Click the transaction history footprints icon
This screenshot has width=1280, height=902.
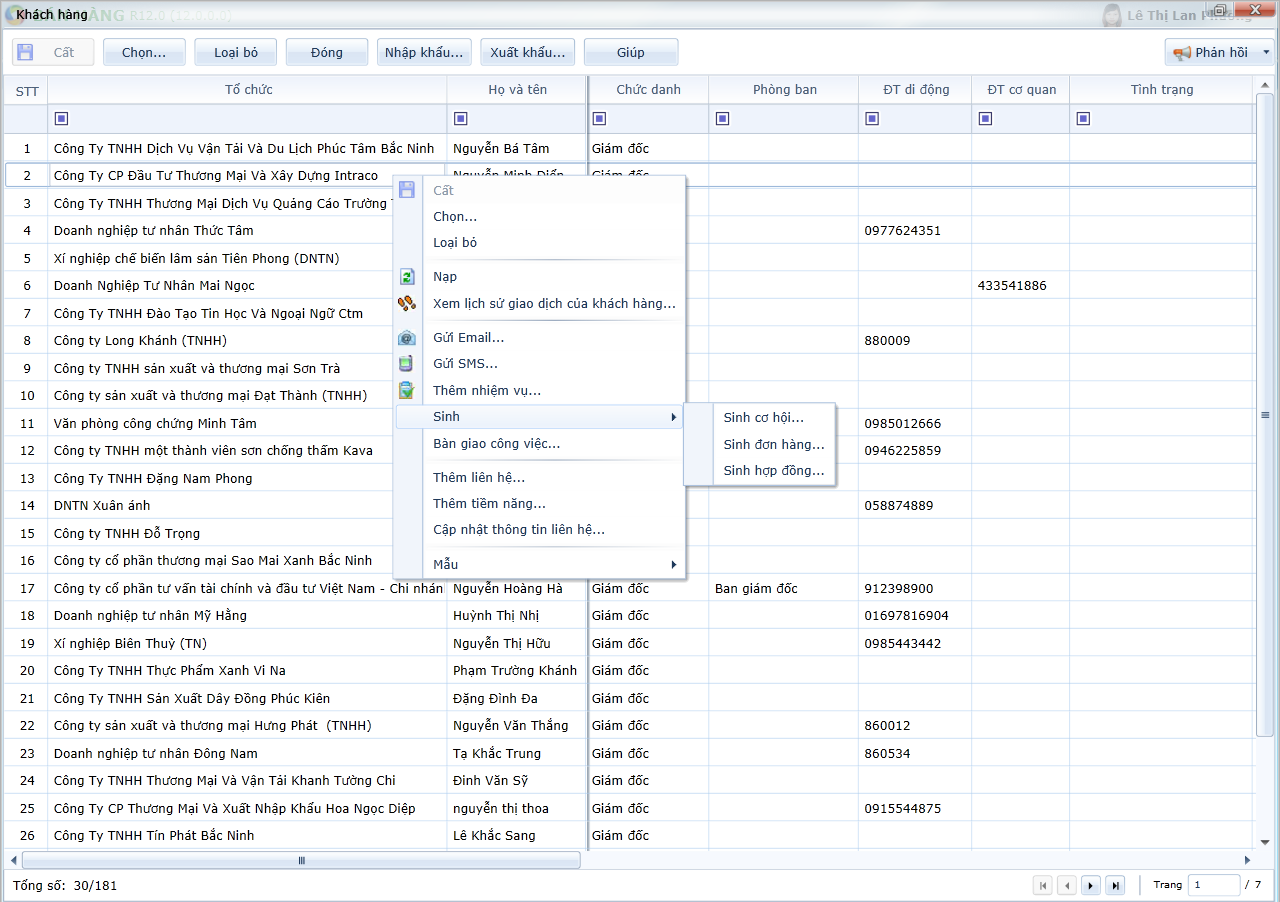click(x=407, y=303)
